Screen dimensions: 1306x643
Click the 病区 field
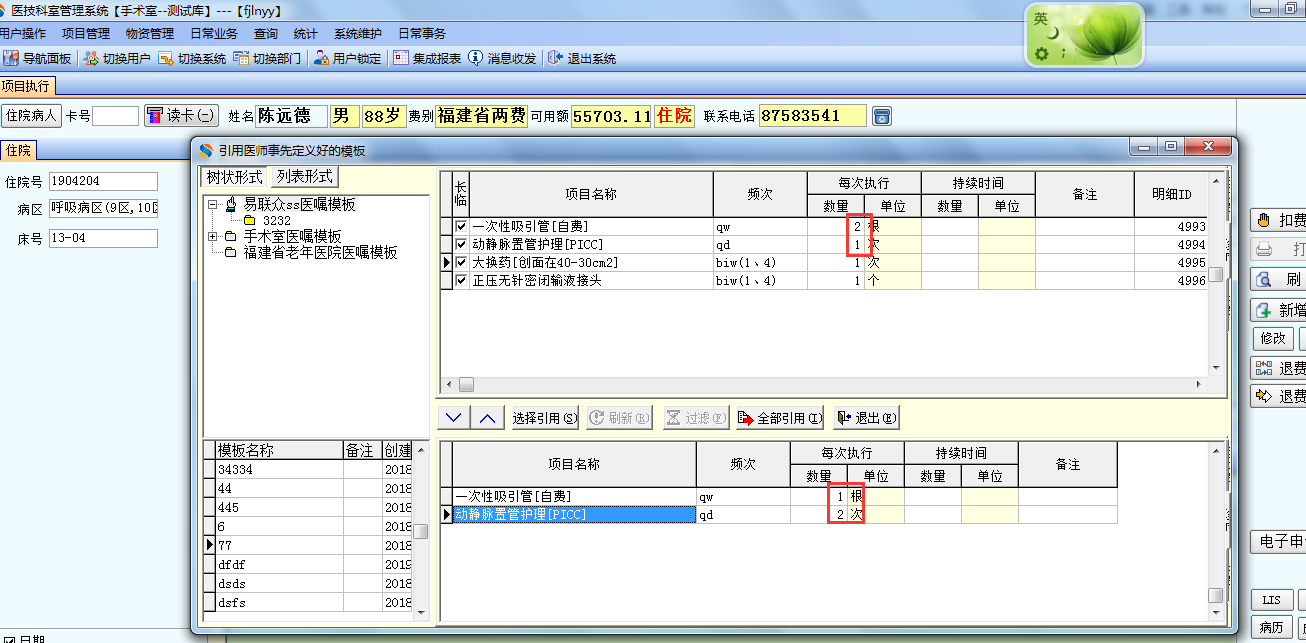(103, 208)
